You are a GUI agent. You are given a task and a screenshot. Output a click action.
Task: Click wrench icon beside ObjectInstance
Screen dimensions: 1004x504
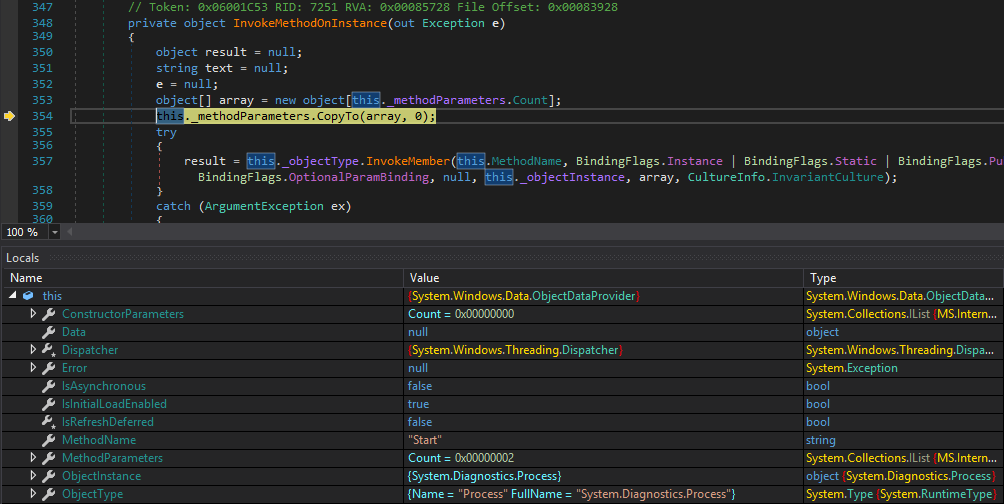pyautogui.click(x=49, y=476)
